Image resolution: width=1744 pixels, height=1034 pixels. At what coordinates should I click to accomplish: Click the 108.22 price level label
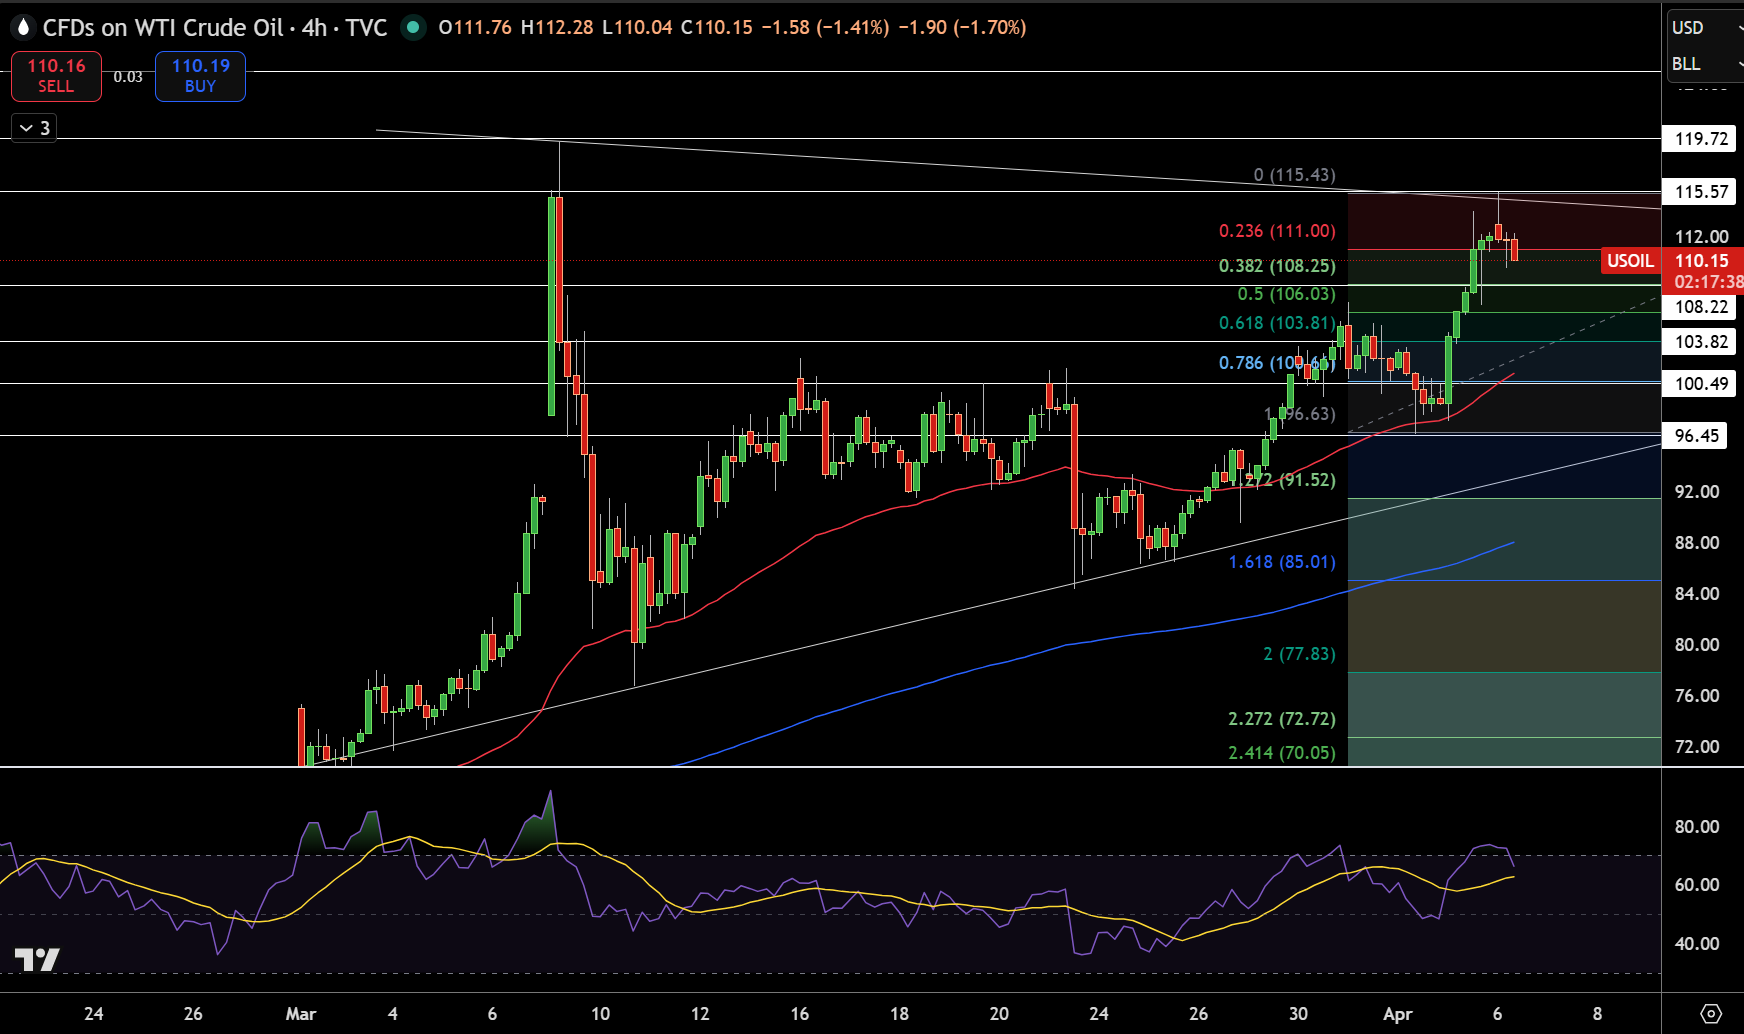click(x=1700, y=307)
